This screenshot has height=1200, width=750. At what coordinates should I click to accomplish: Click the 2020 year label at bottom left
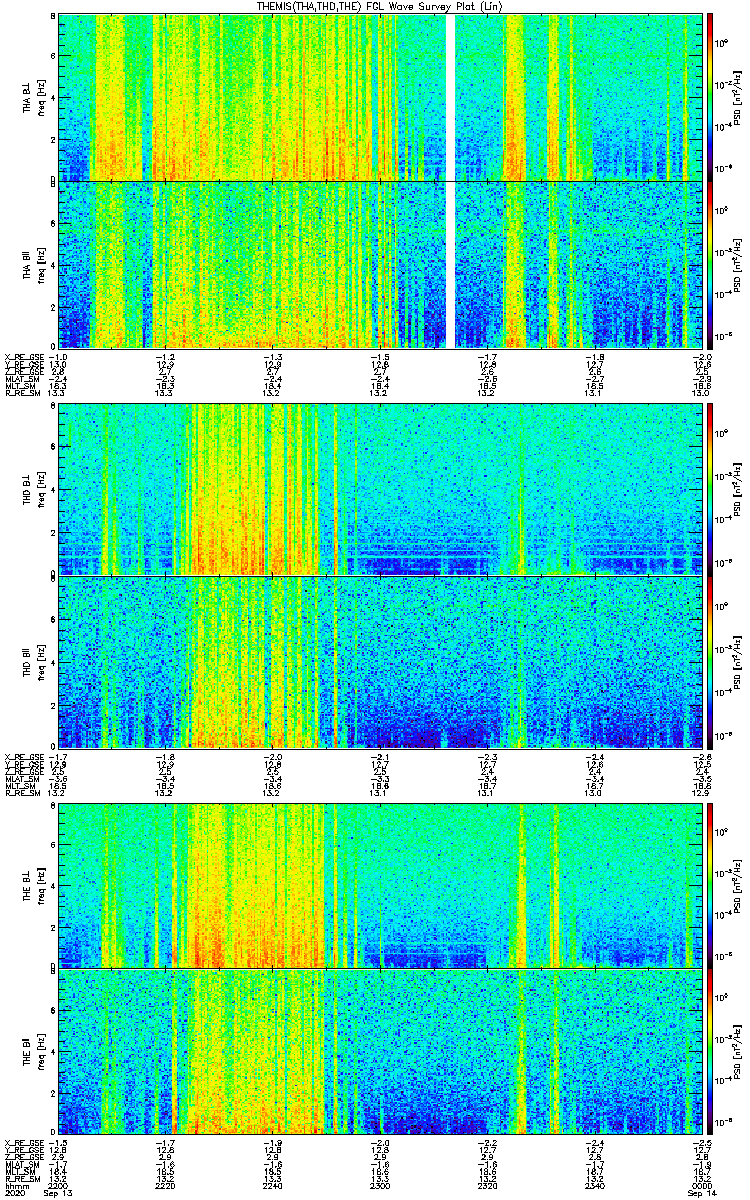[x=15, y=1193]
